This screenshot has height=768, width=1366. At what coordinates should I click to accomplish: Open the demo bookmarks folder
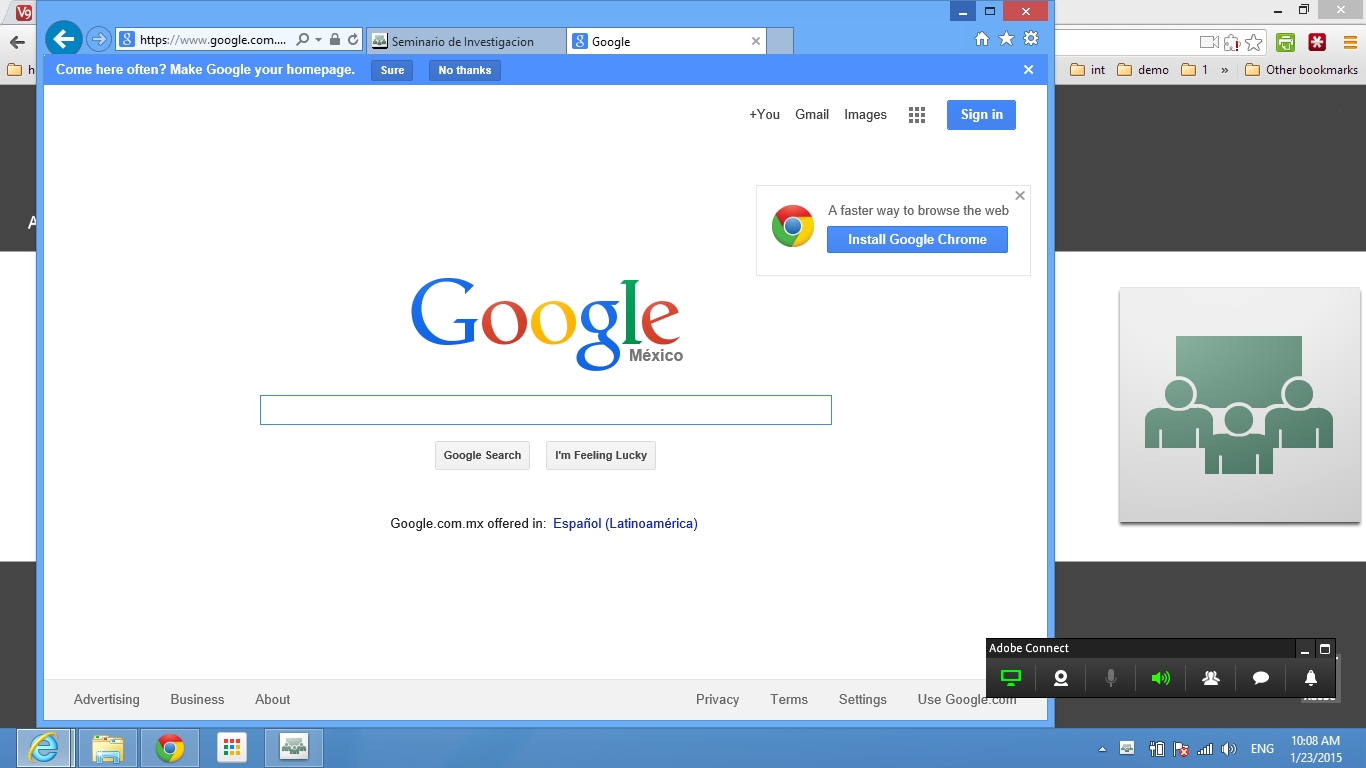pos(1142,70)
